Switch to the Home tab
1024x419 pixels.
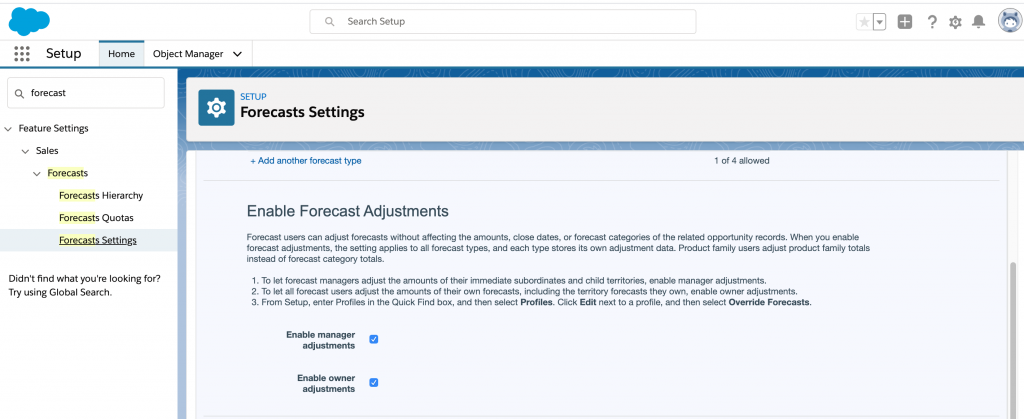pos(121,54)
